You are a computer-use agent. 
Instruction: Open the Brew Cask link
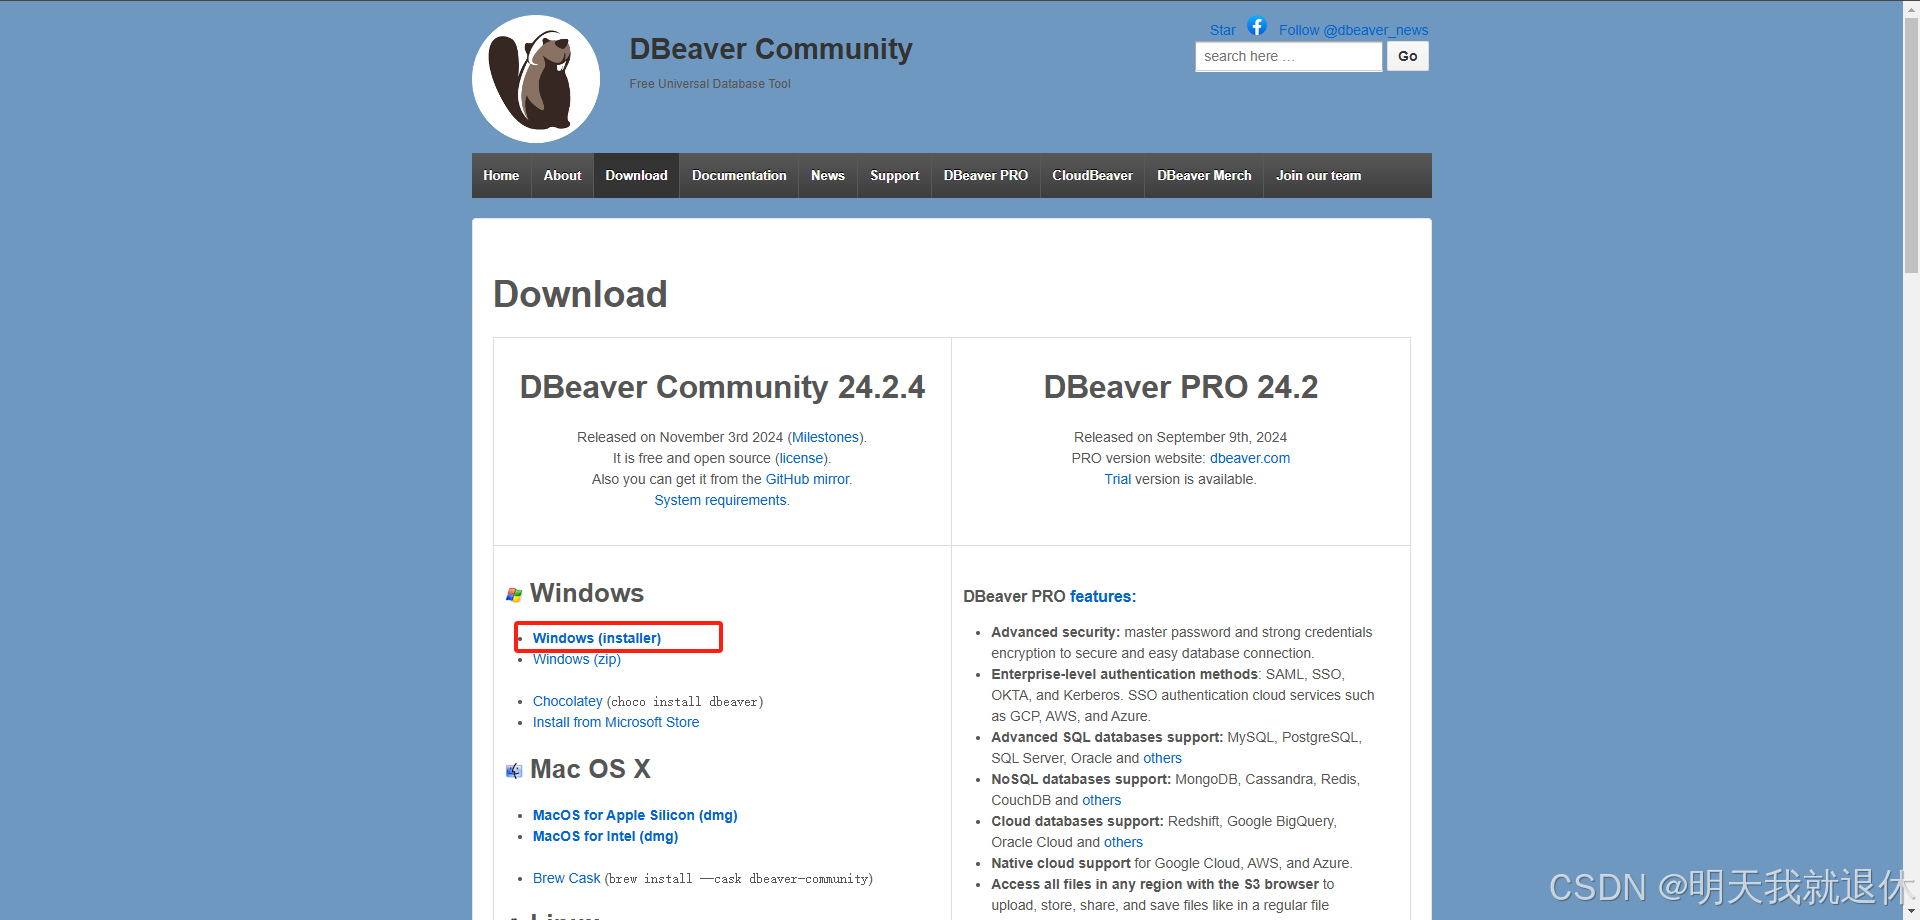coord(566,878)
